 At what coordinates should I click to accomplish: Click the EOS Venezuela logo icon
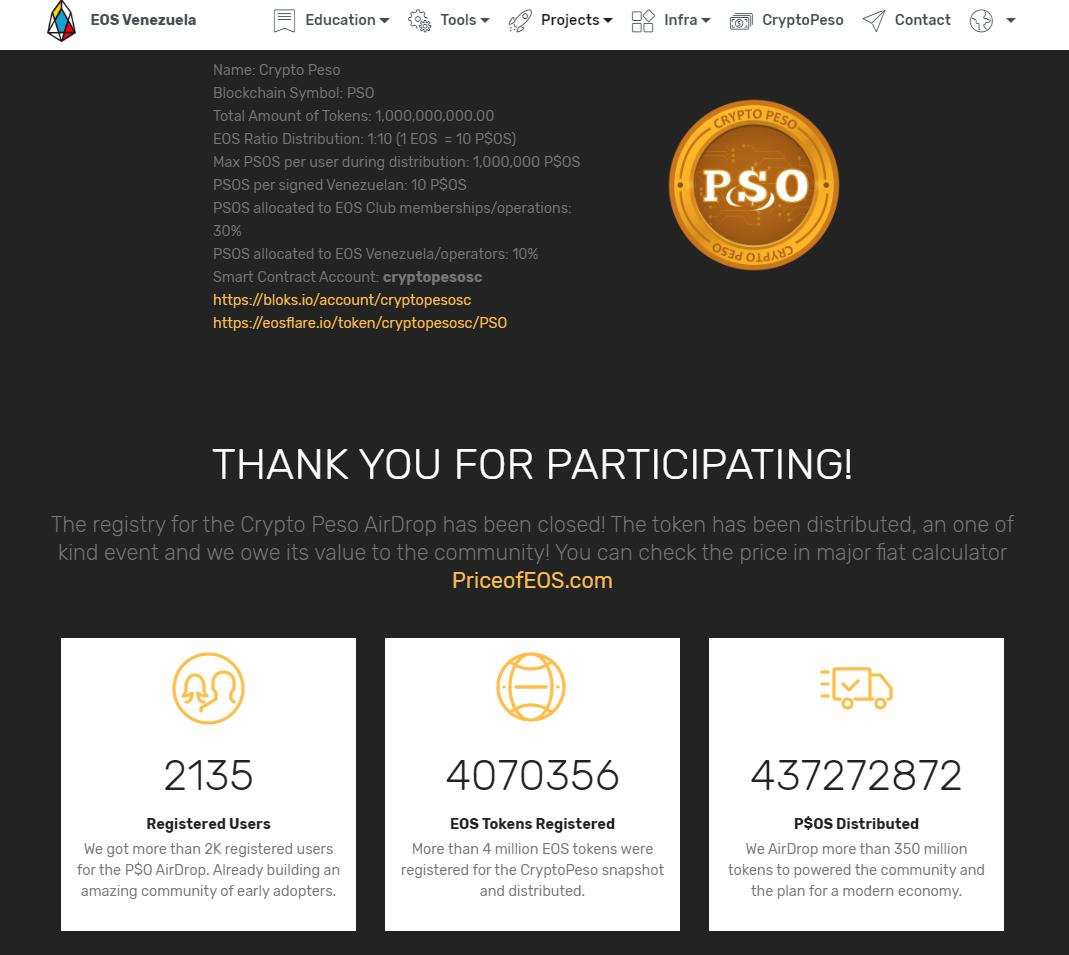[x=61, y=20]
